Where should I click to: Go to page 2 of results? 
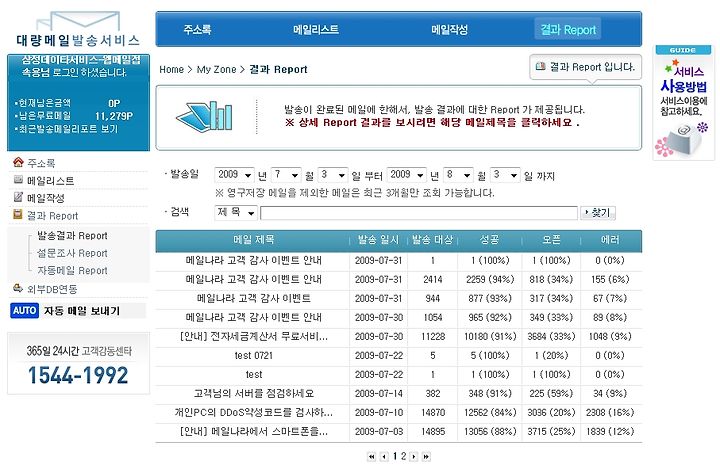click(x=403, y=456)
